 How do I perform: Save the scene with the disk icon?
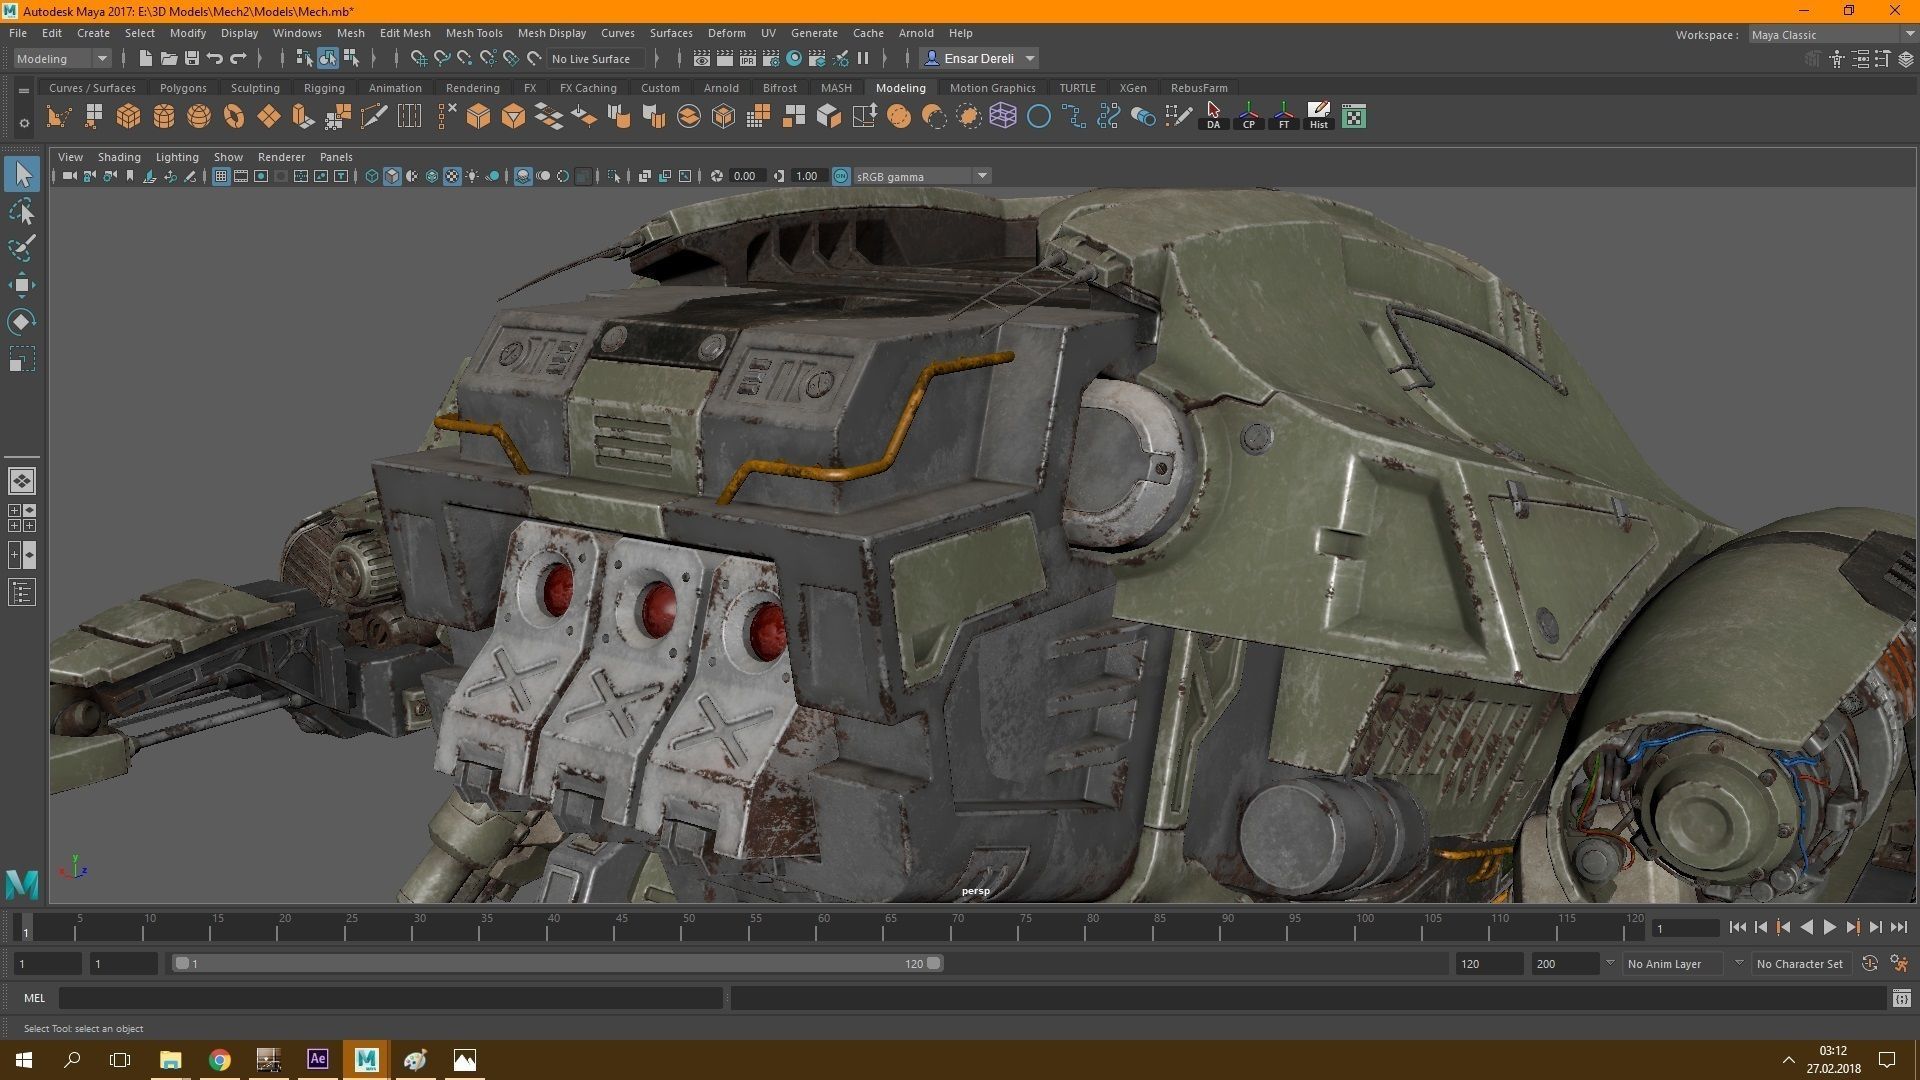[192, 59]
